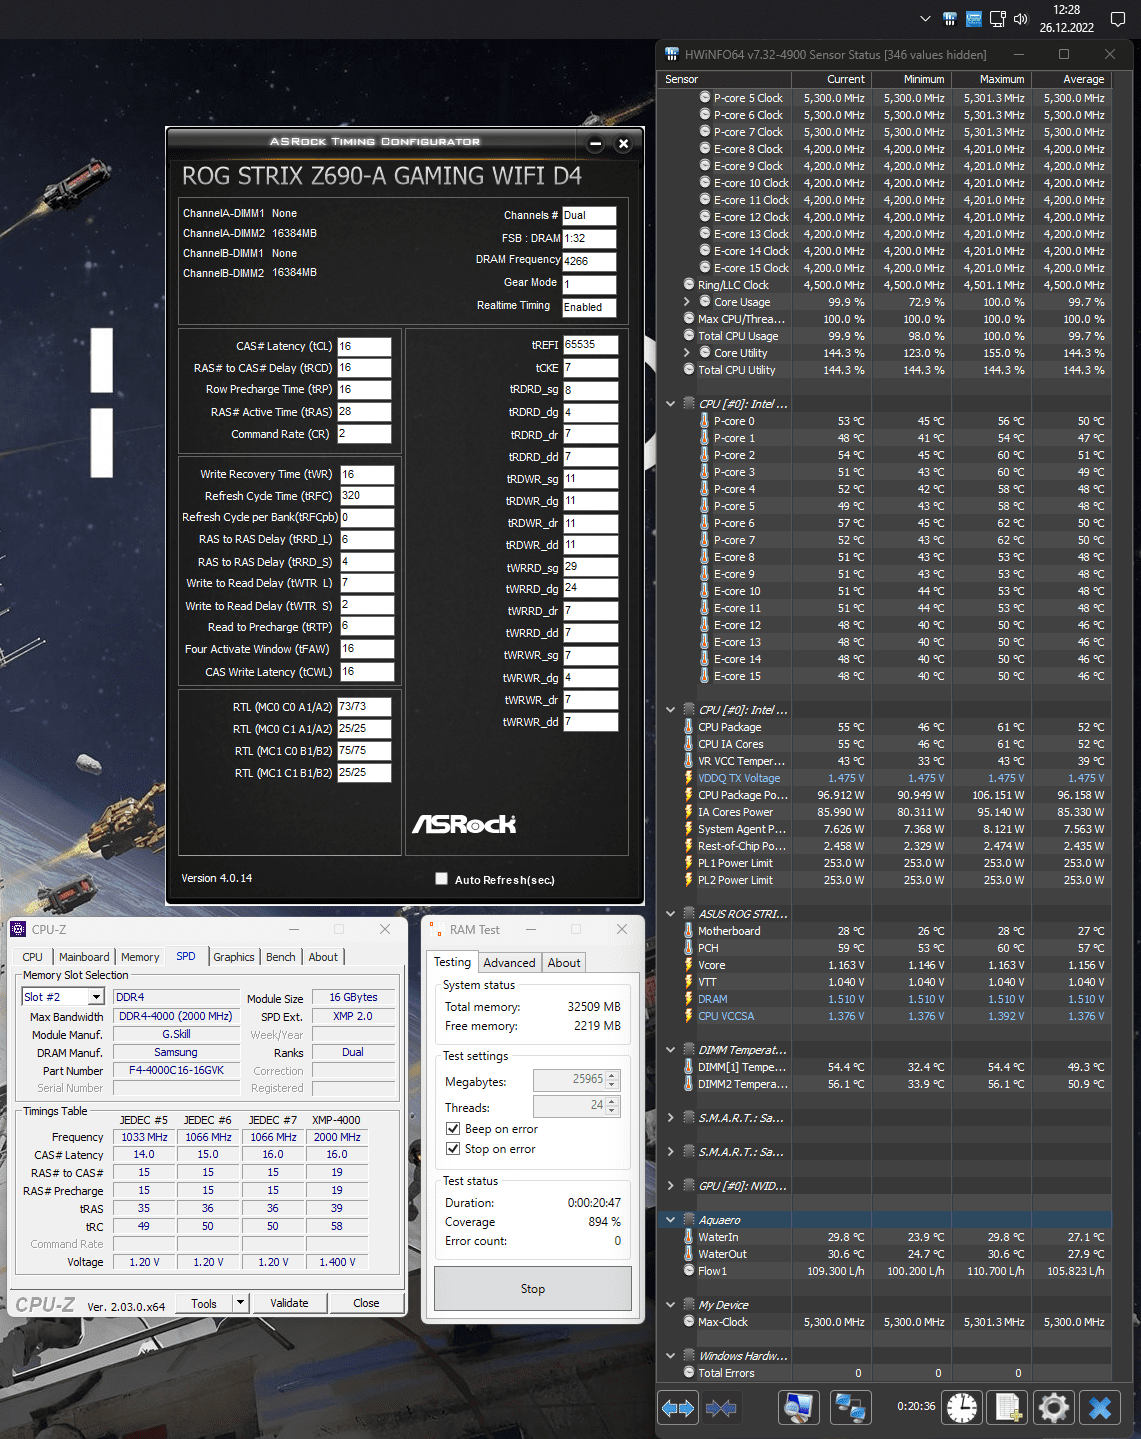Expand Core Utility row in HWiNFO
The height and width of the screenshot is (1439, 1141).
[x=686, y=353]
